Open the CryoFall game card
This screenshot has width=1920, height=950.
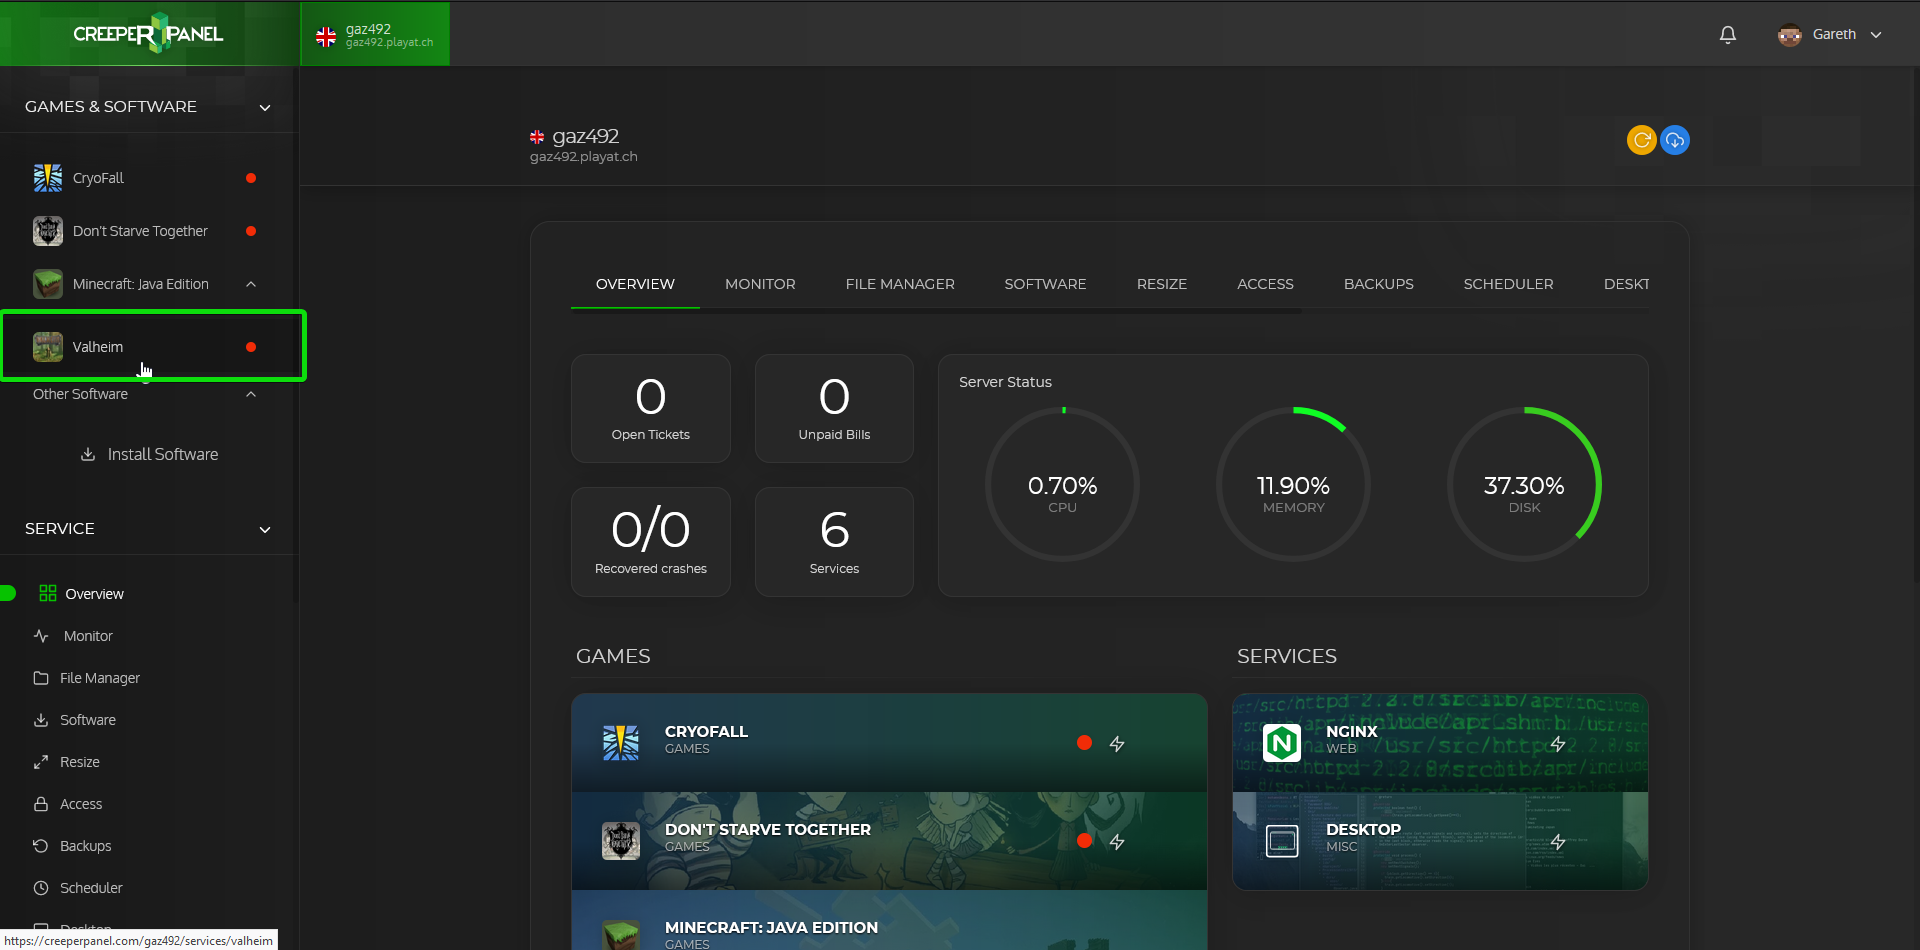(x=889, y=742)
